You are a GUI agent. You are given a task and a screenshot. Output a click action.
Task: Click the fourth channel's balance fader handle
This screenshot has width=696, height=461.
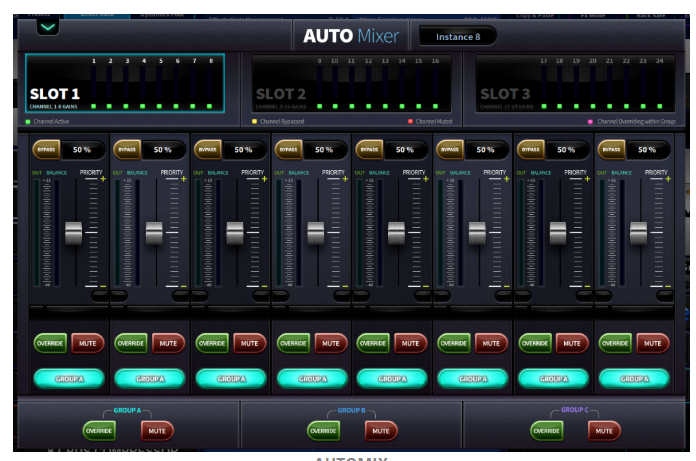tap(316, 233)
